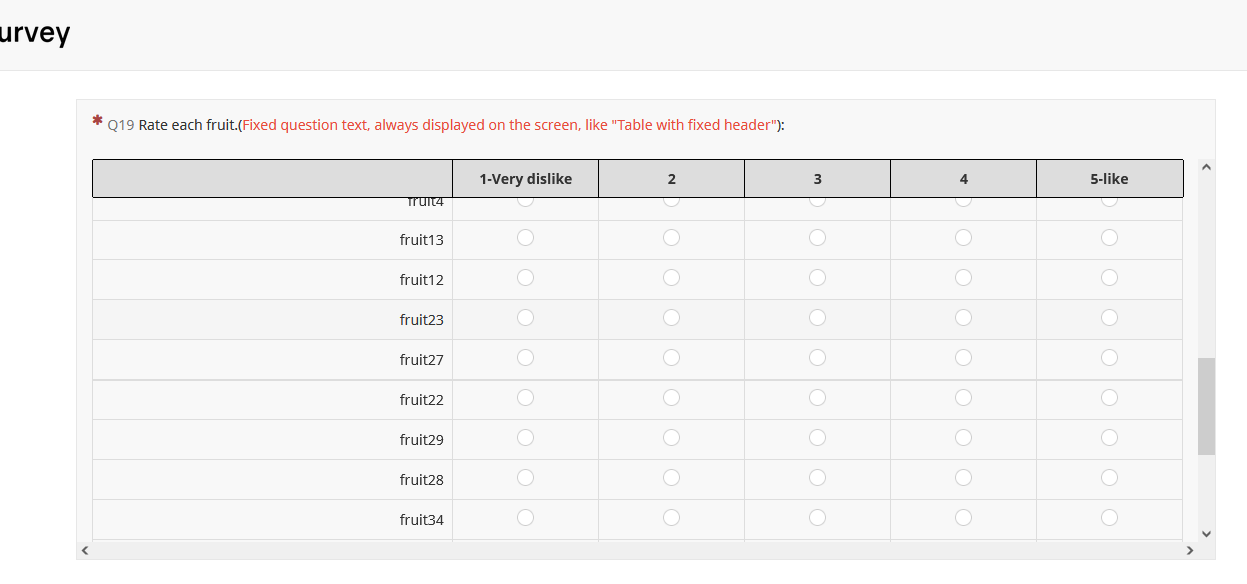
Task: Select rating 1-Very dislike for fruit13
Action: pyautogui.click(x=526, y=238)
